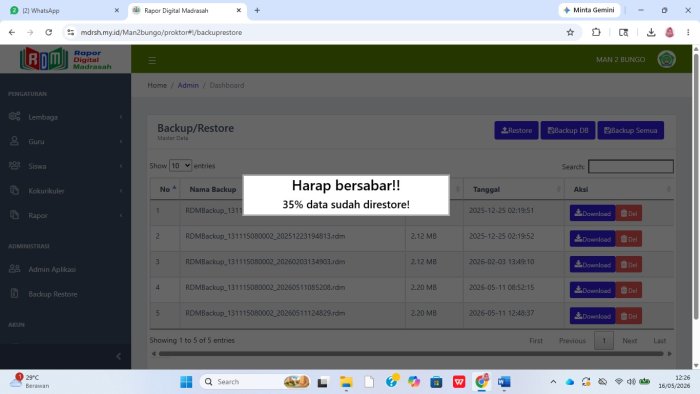Open the Show entries dropdown
Viewport: 700px width, 394px height.
180,166
